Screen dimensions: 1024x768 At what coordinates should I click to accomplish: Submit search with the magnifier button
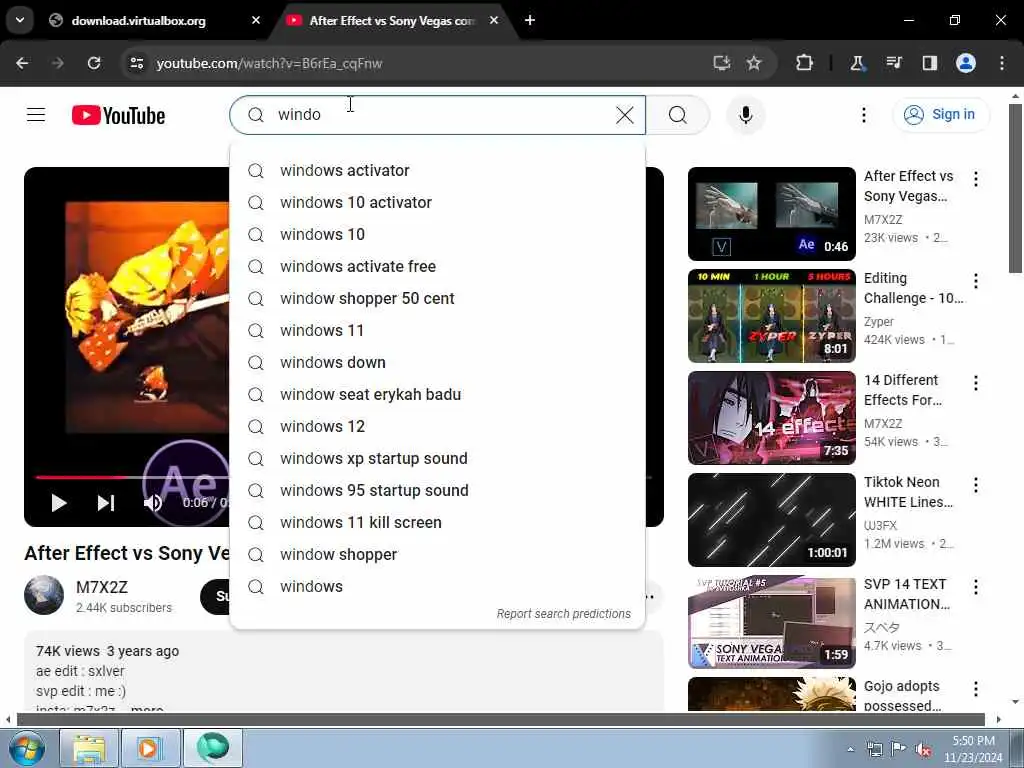pos(678,115)
